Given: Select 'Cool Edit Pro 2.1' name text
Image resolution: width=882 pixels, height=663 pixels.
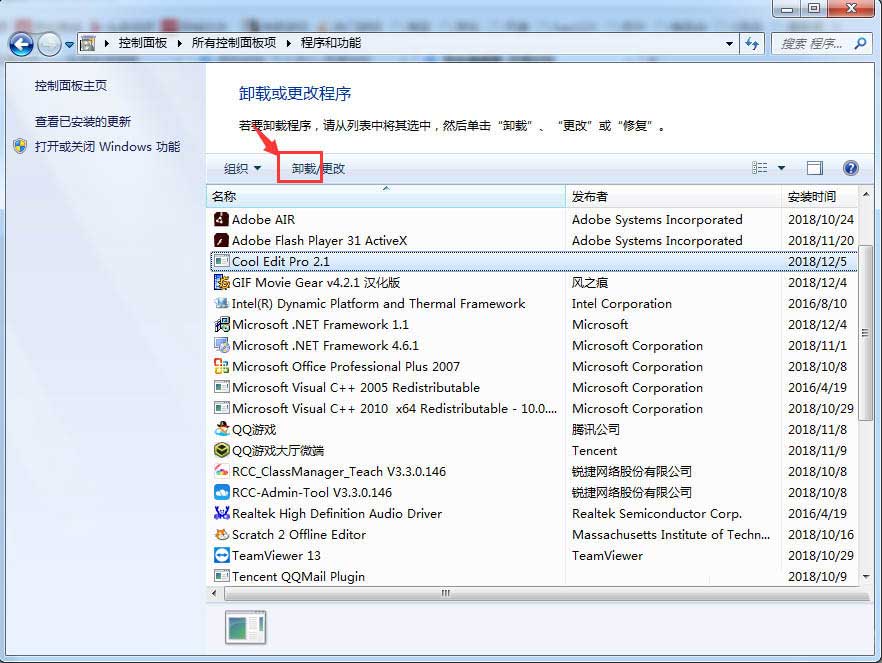Looking at the screenshot, I should point(281,261).
